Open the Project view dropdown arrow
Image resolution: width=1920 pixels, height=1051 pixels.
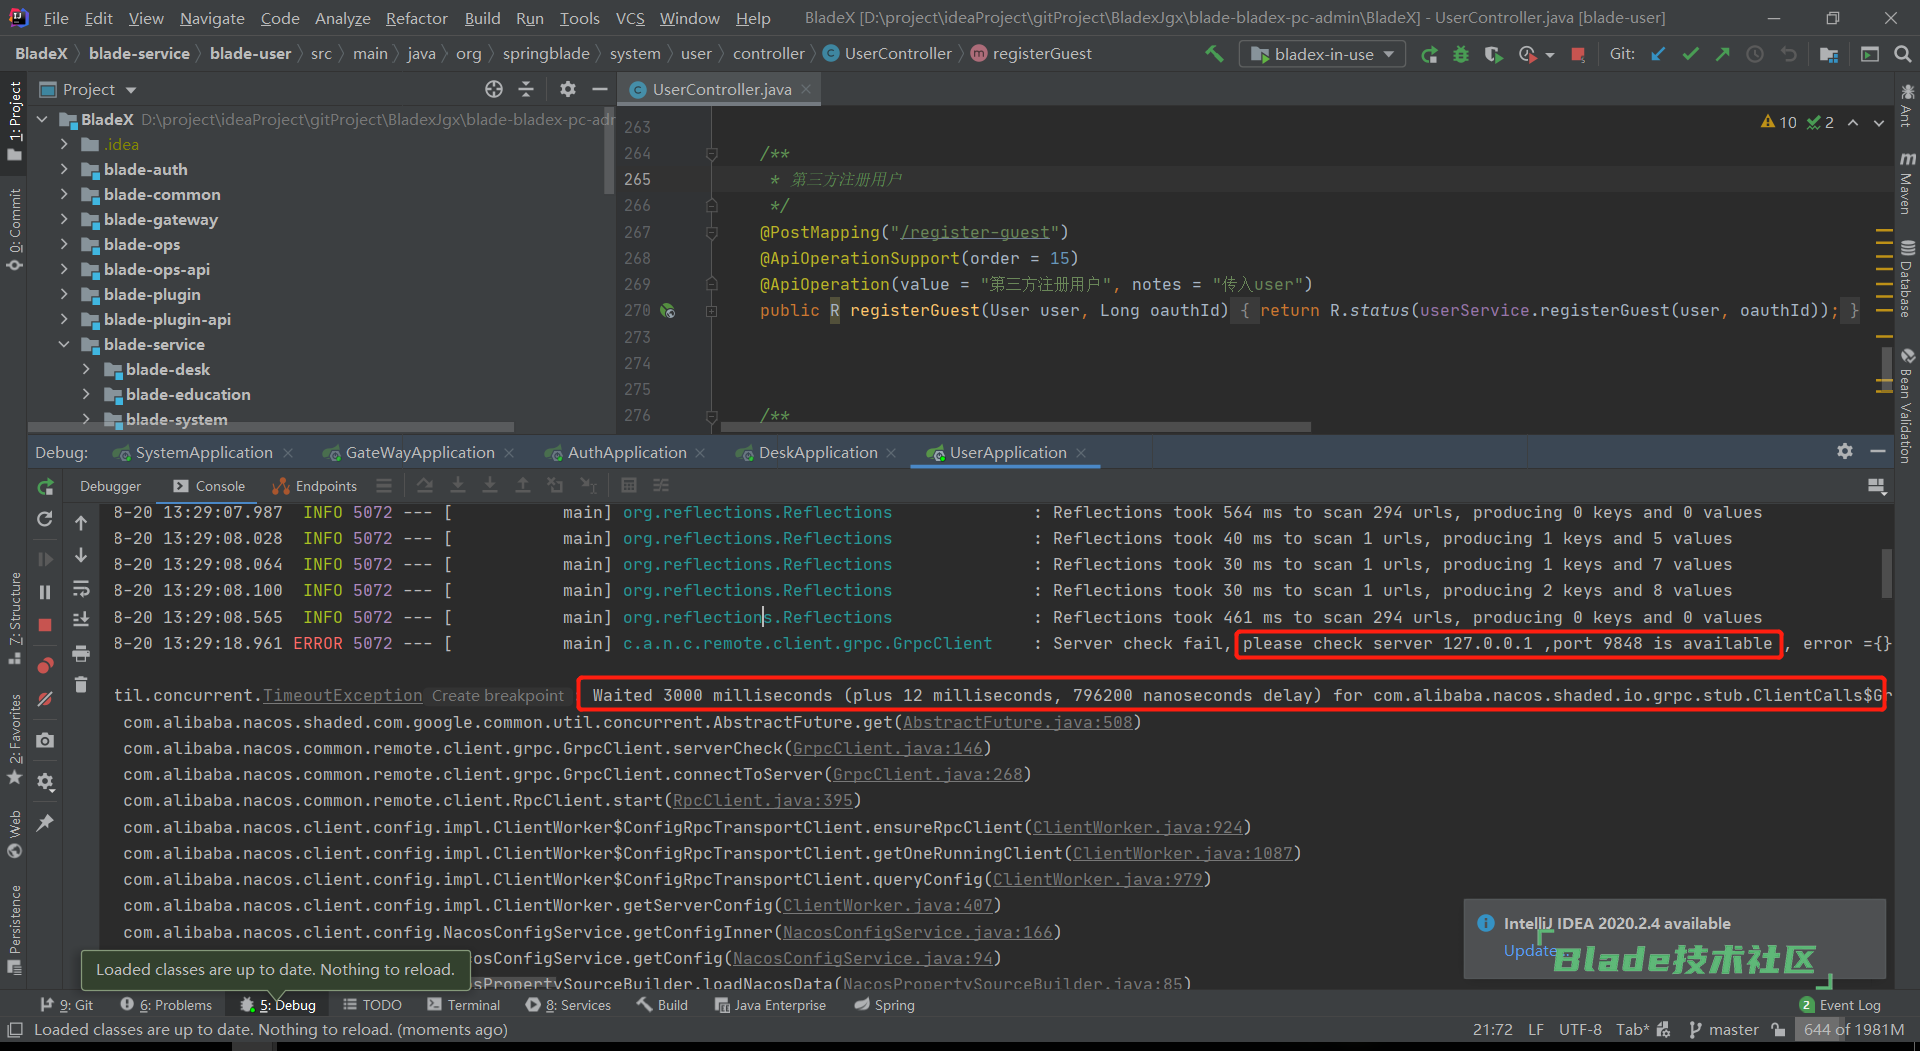131,90
